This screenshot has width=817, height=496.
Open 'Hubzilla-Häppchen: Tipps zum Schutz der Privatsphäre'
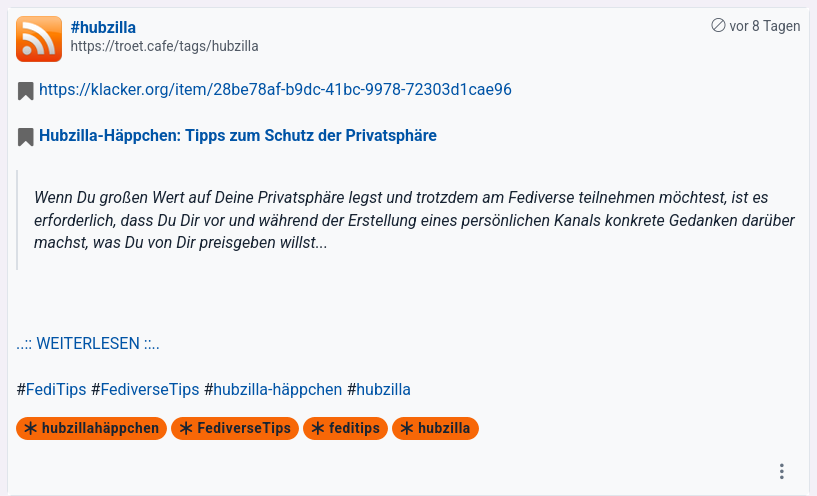tap(238, 136)
